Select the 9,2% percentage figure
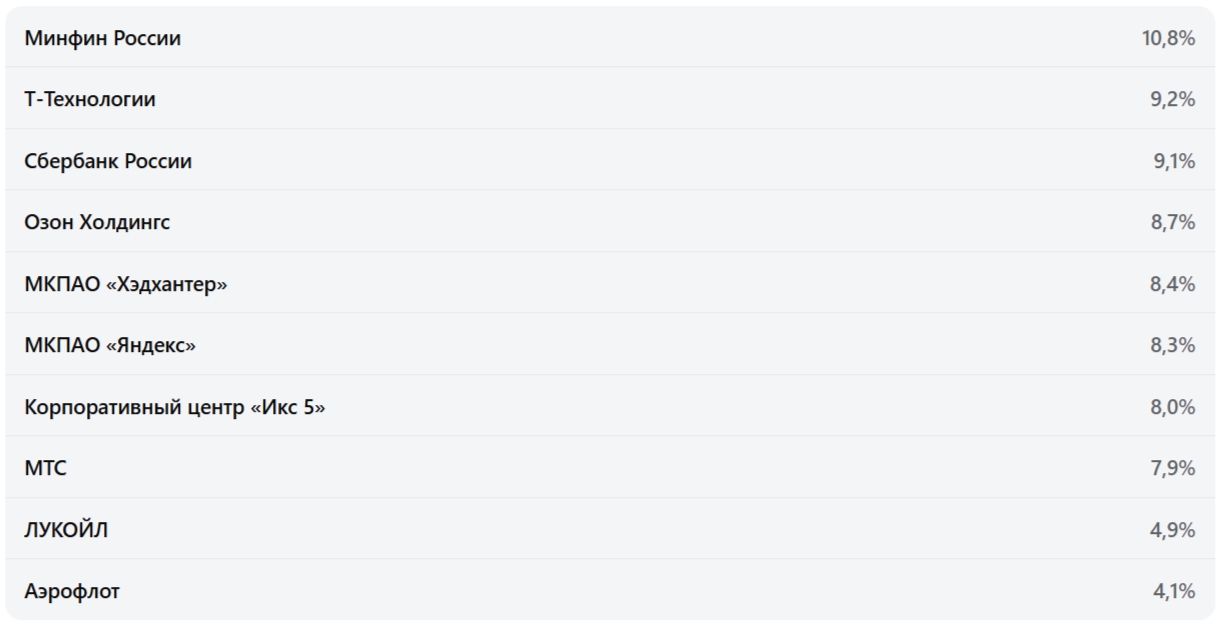The image size is (1220, 625). 1172,100
